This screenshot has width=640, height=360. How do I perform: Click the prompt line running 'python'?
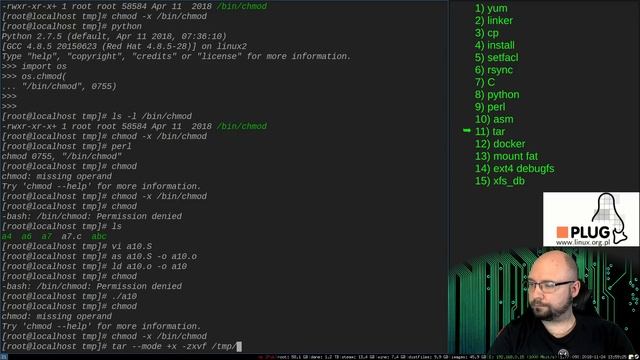[72, 26]
